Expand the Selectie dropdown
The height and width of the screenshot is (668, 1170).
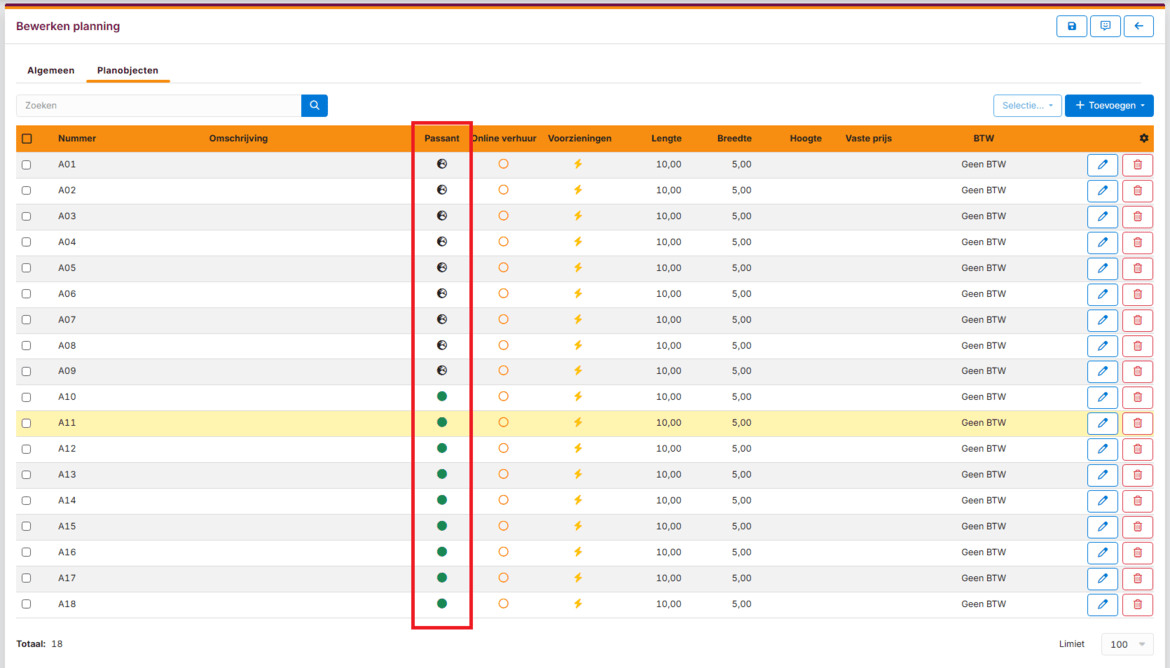click(x=1026, y=105)
